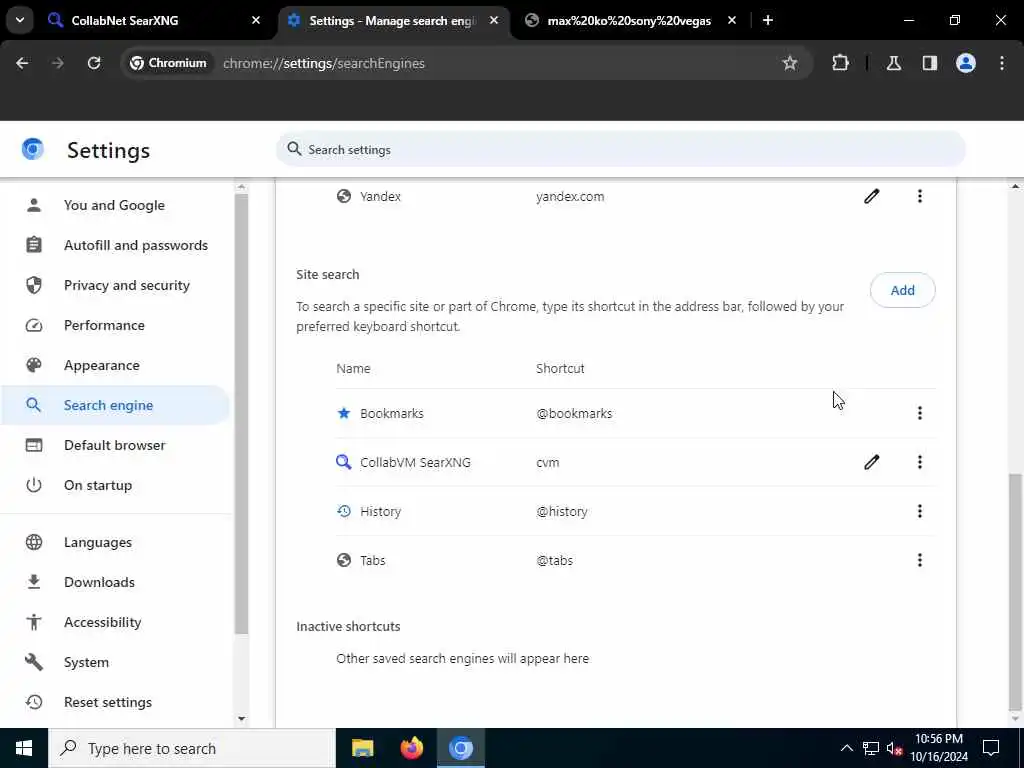Open the Chromium three-dot main menu
Image resolution: width=1024 pixels, height=768 pixels.
(1002, 63)
